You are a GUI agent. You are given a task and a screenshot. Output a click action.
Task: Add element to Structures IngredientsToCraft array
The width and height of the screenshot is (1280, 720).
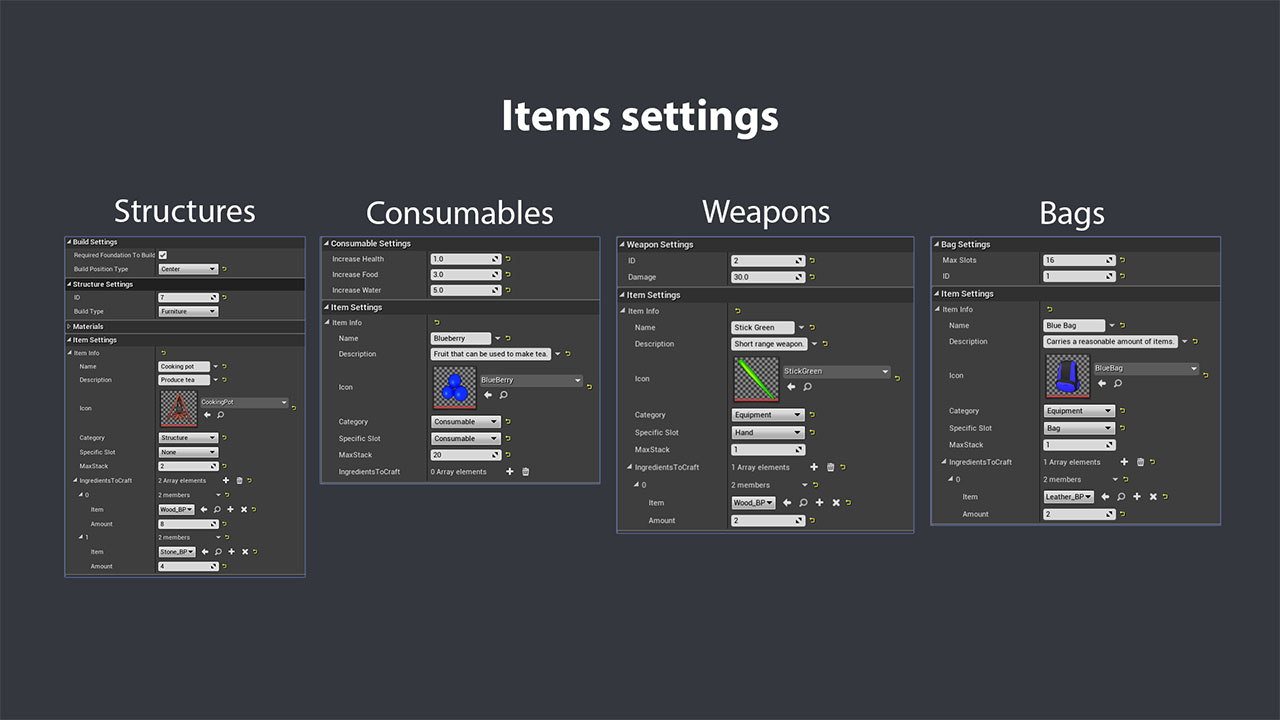[x=226, y=481]
